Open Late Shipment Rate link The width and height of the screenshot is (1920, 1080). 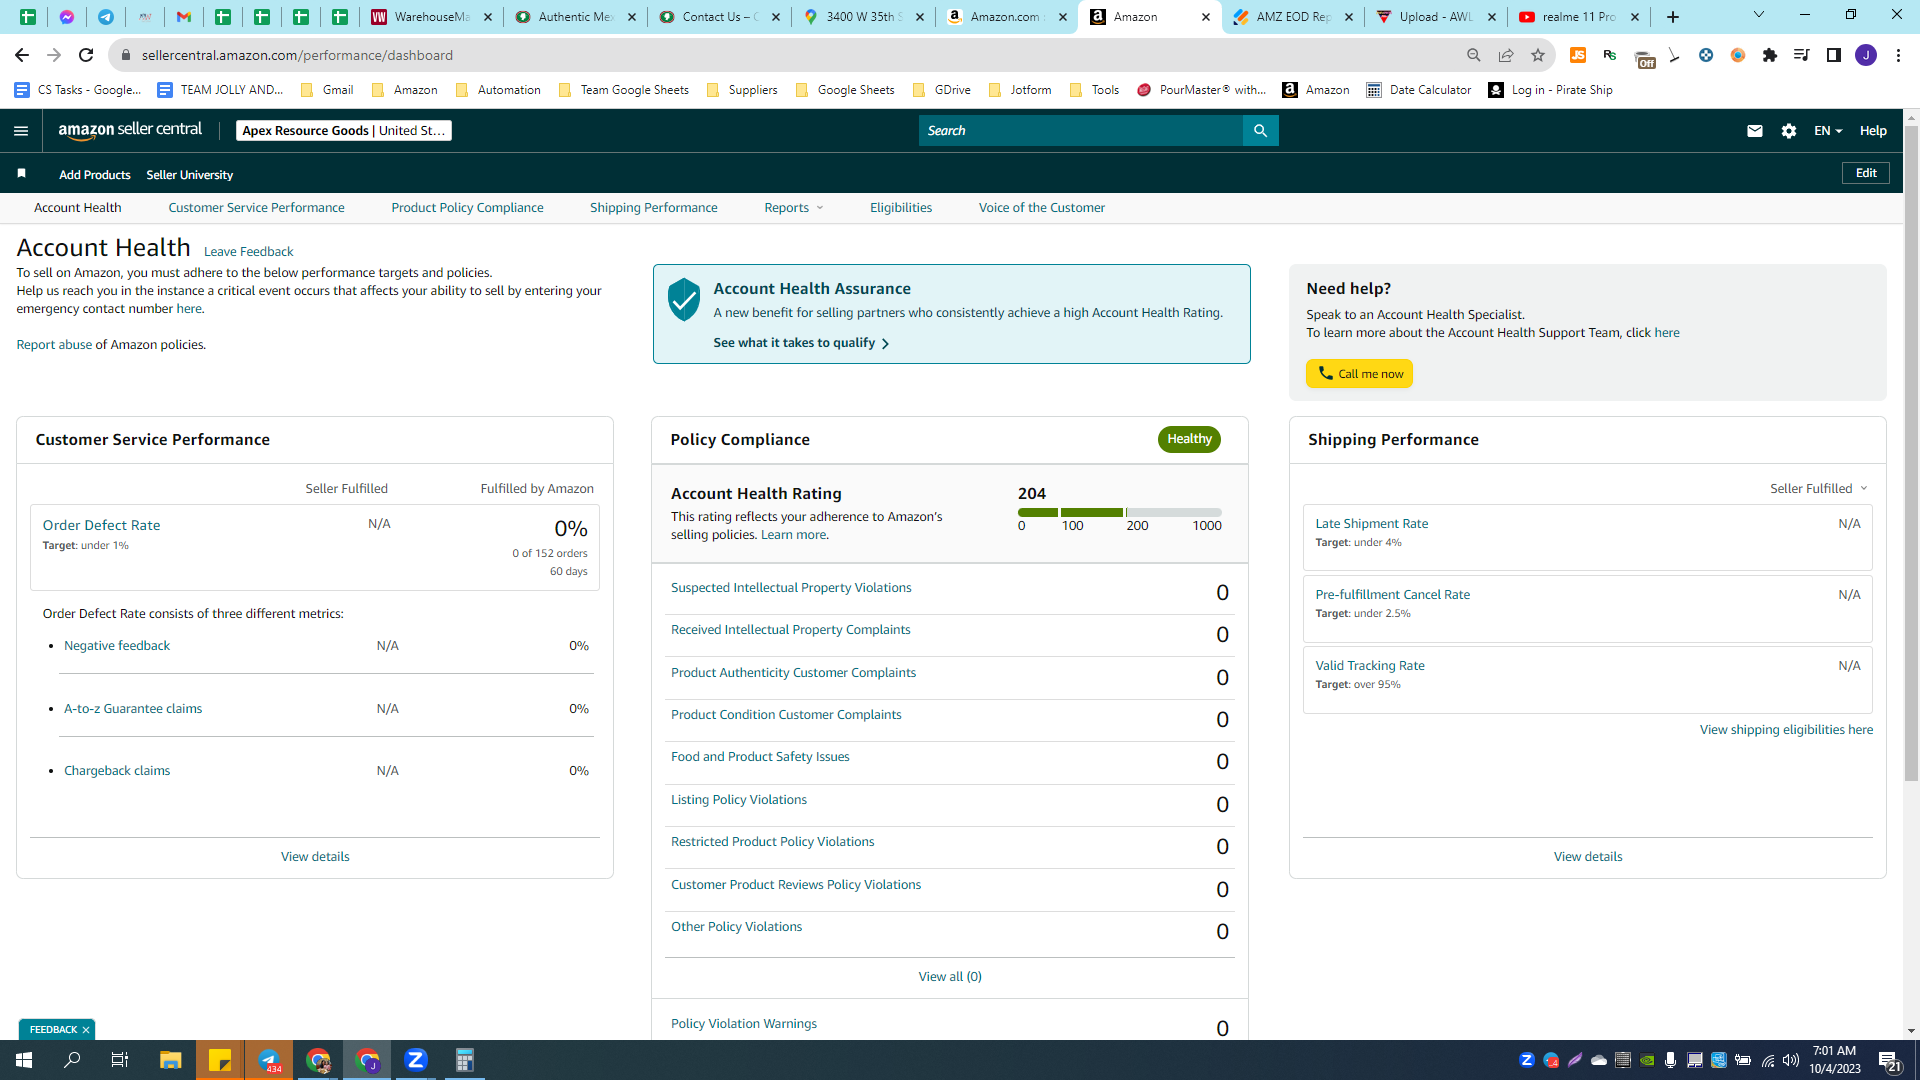tap(1371, 524)
